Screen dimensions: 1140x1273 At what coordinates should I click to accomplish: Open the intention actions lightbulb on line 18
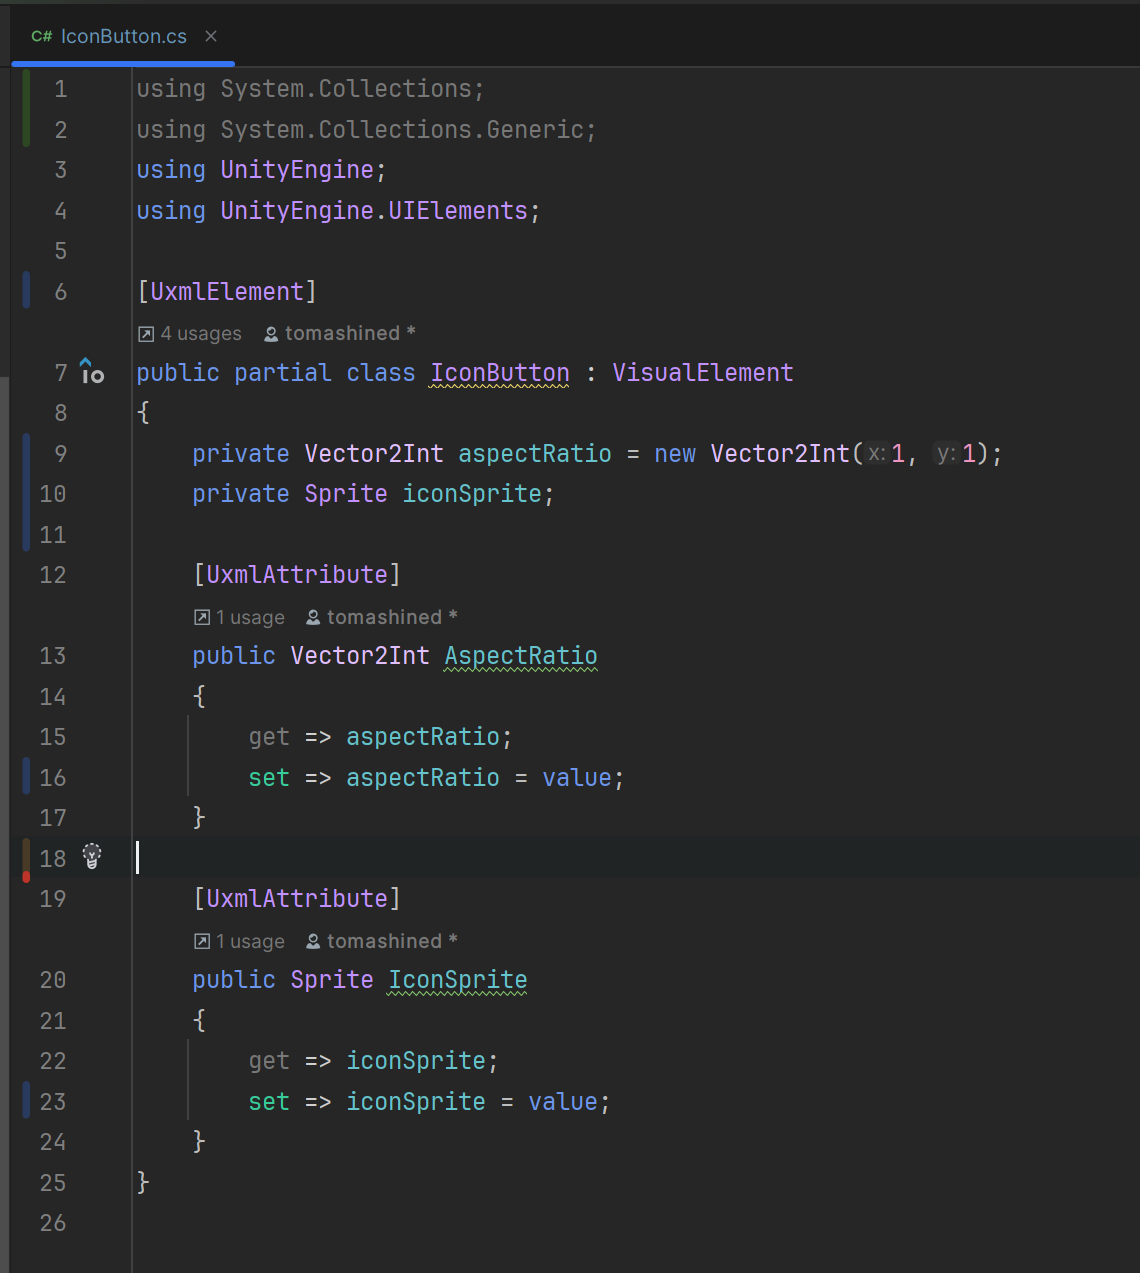(x=92, y=857)
